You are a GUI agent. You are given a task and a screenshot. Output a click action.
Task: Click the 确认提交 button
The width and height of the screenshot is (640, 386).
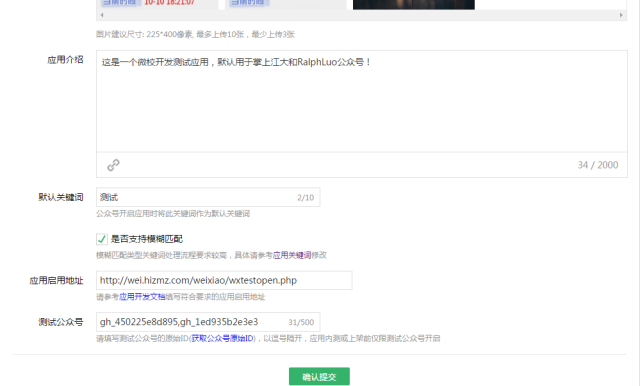[319, 377]
